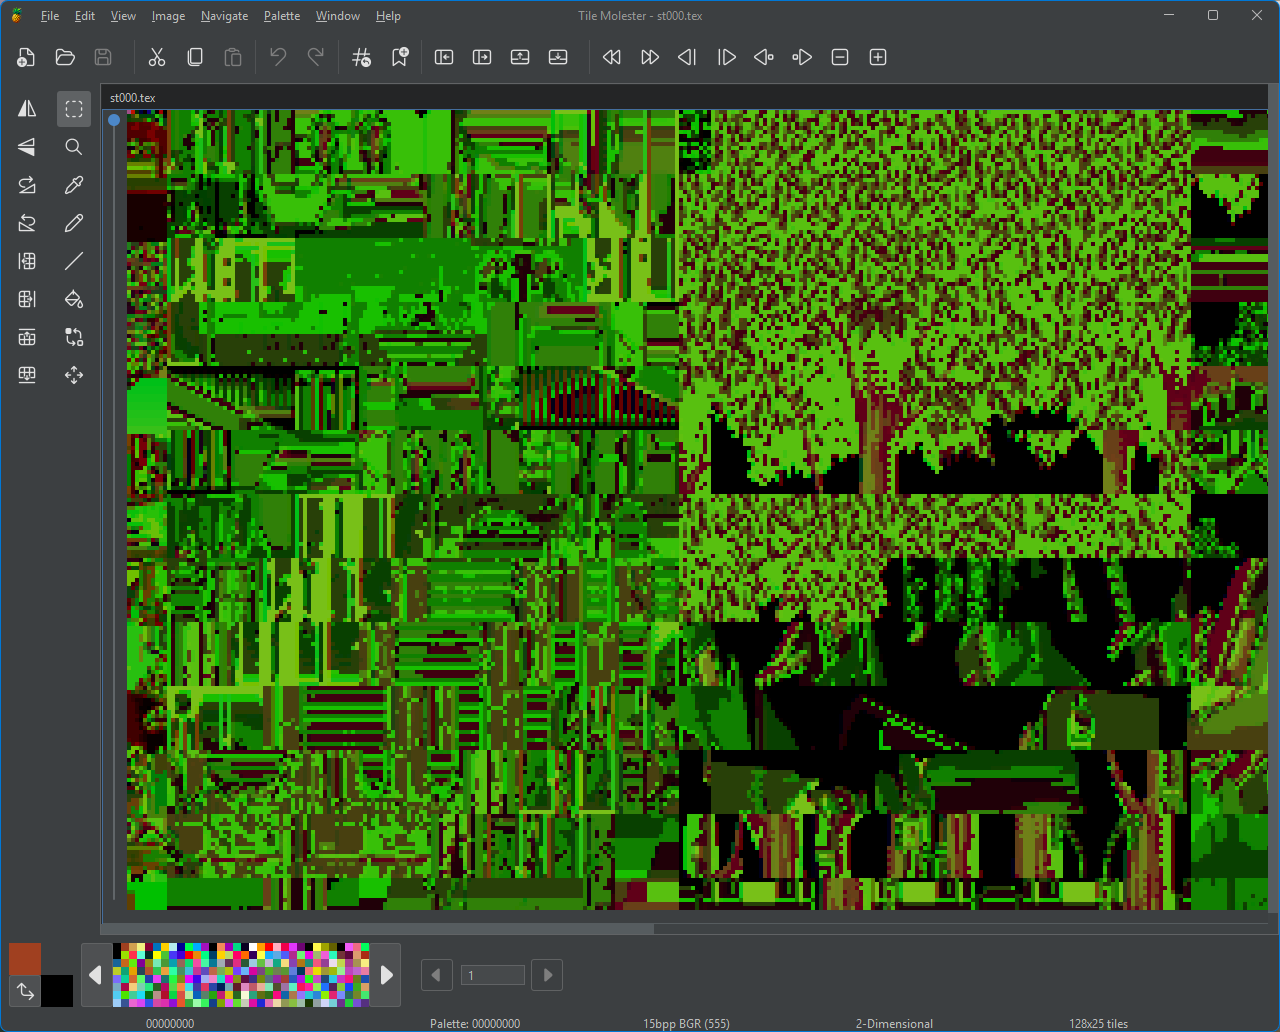
Task: Click the Cut scissors icon
Action: 157,57
